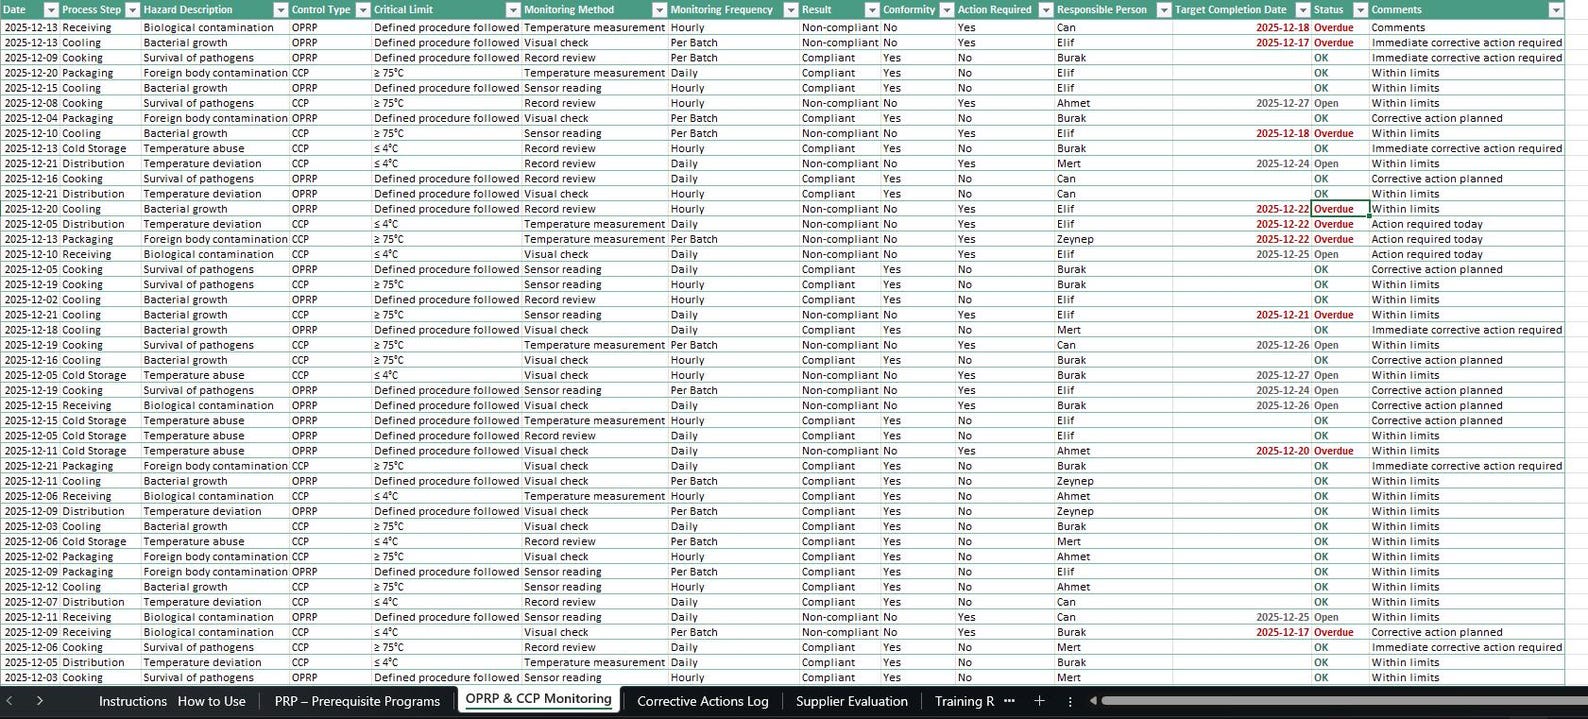
Task: Add a new sheet with the plus icon
Action: tap(1039, 701)
